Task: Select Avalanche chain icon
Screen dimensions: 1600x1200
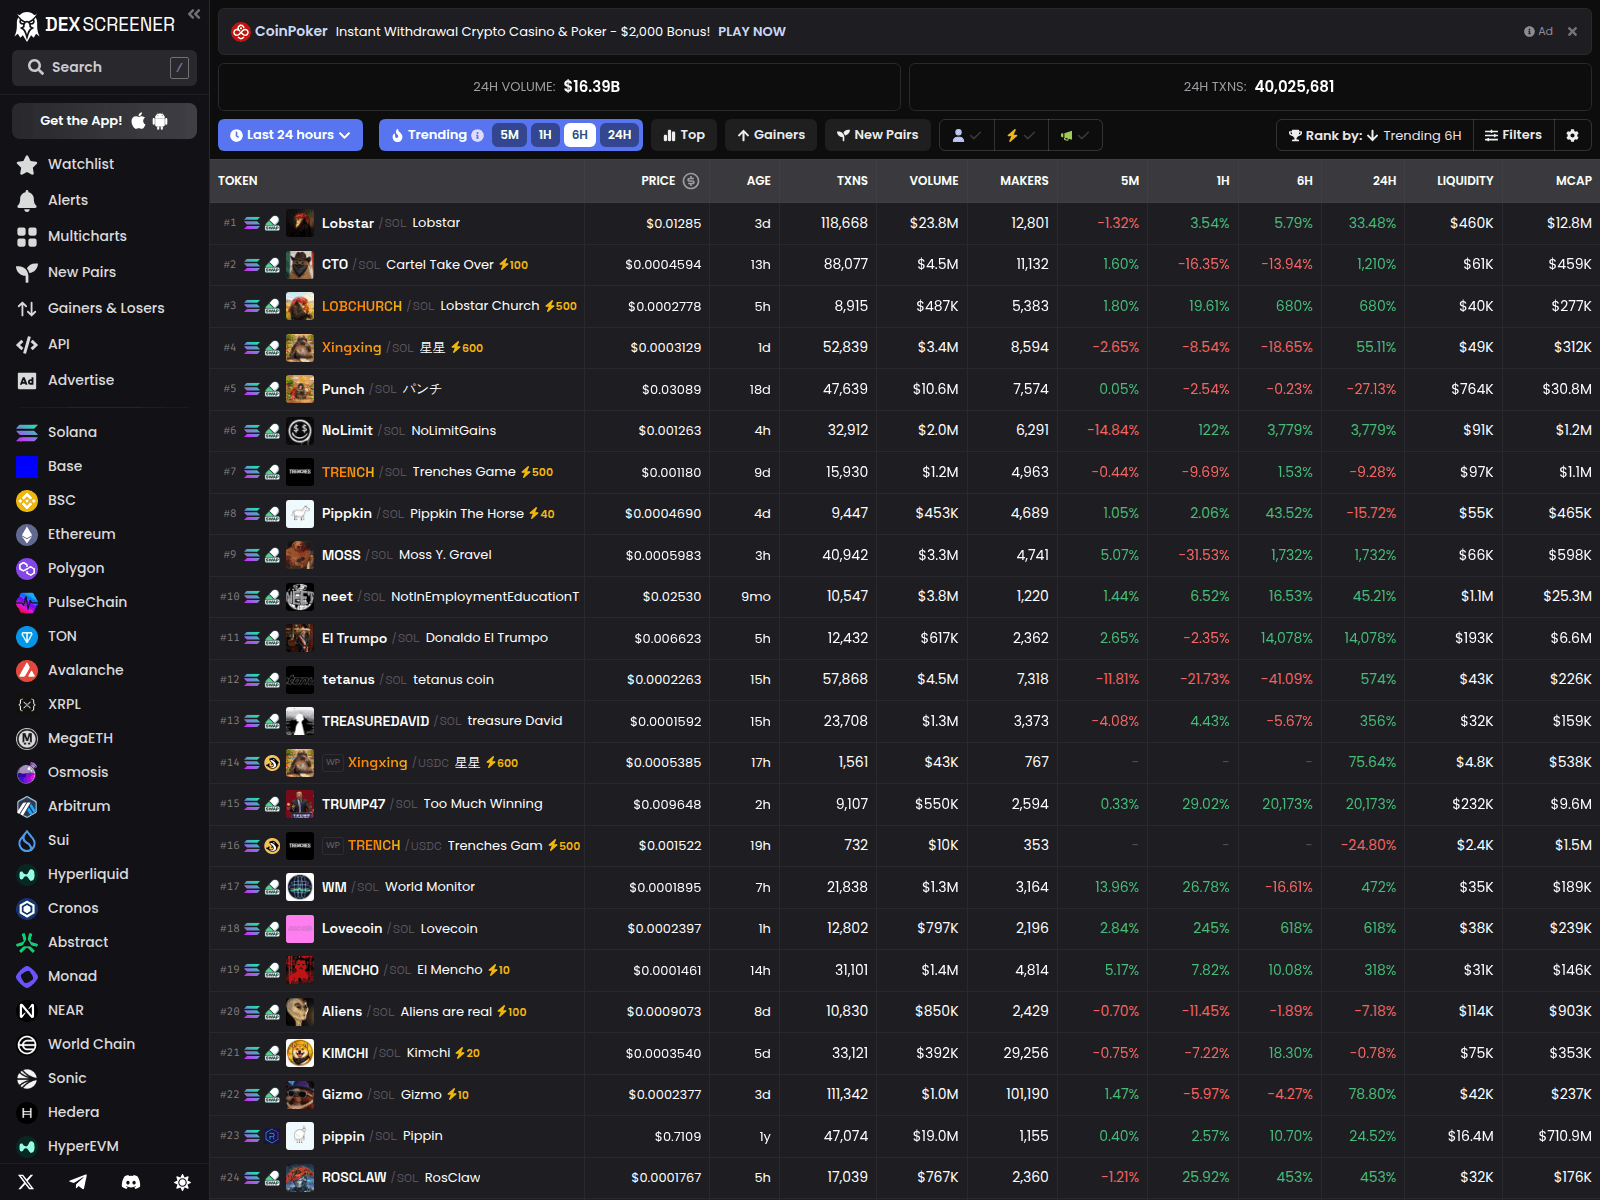Action: pos(27,670)
